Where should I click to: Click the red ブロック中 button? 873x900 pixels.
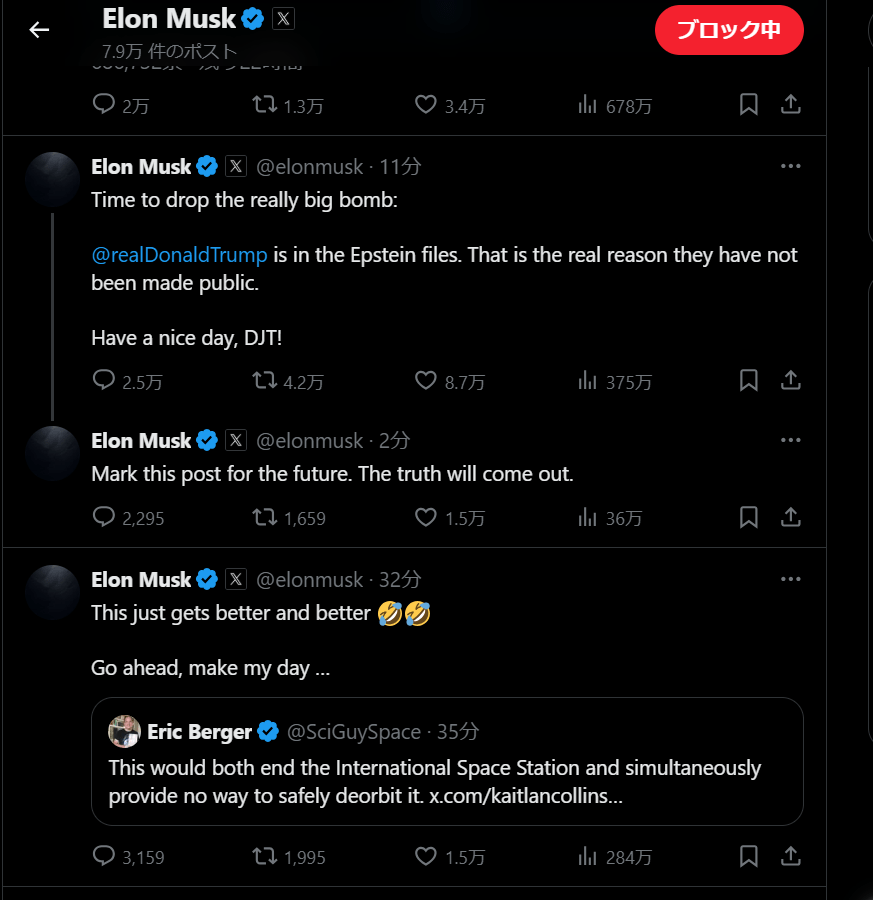point(729,30)
